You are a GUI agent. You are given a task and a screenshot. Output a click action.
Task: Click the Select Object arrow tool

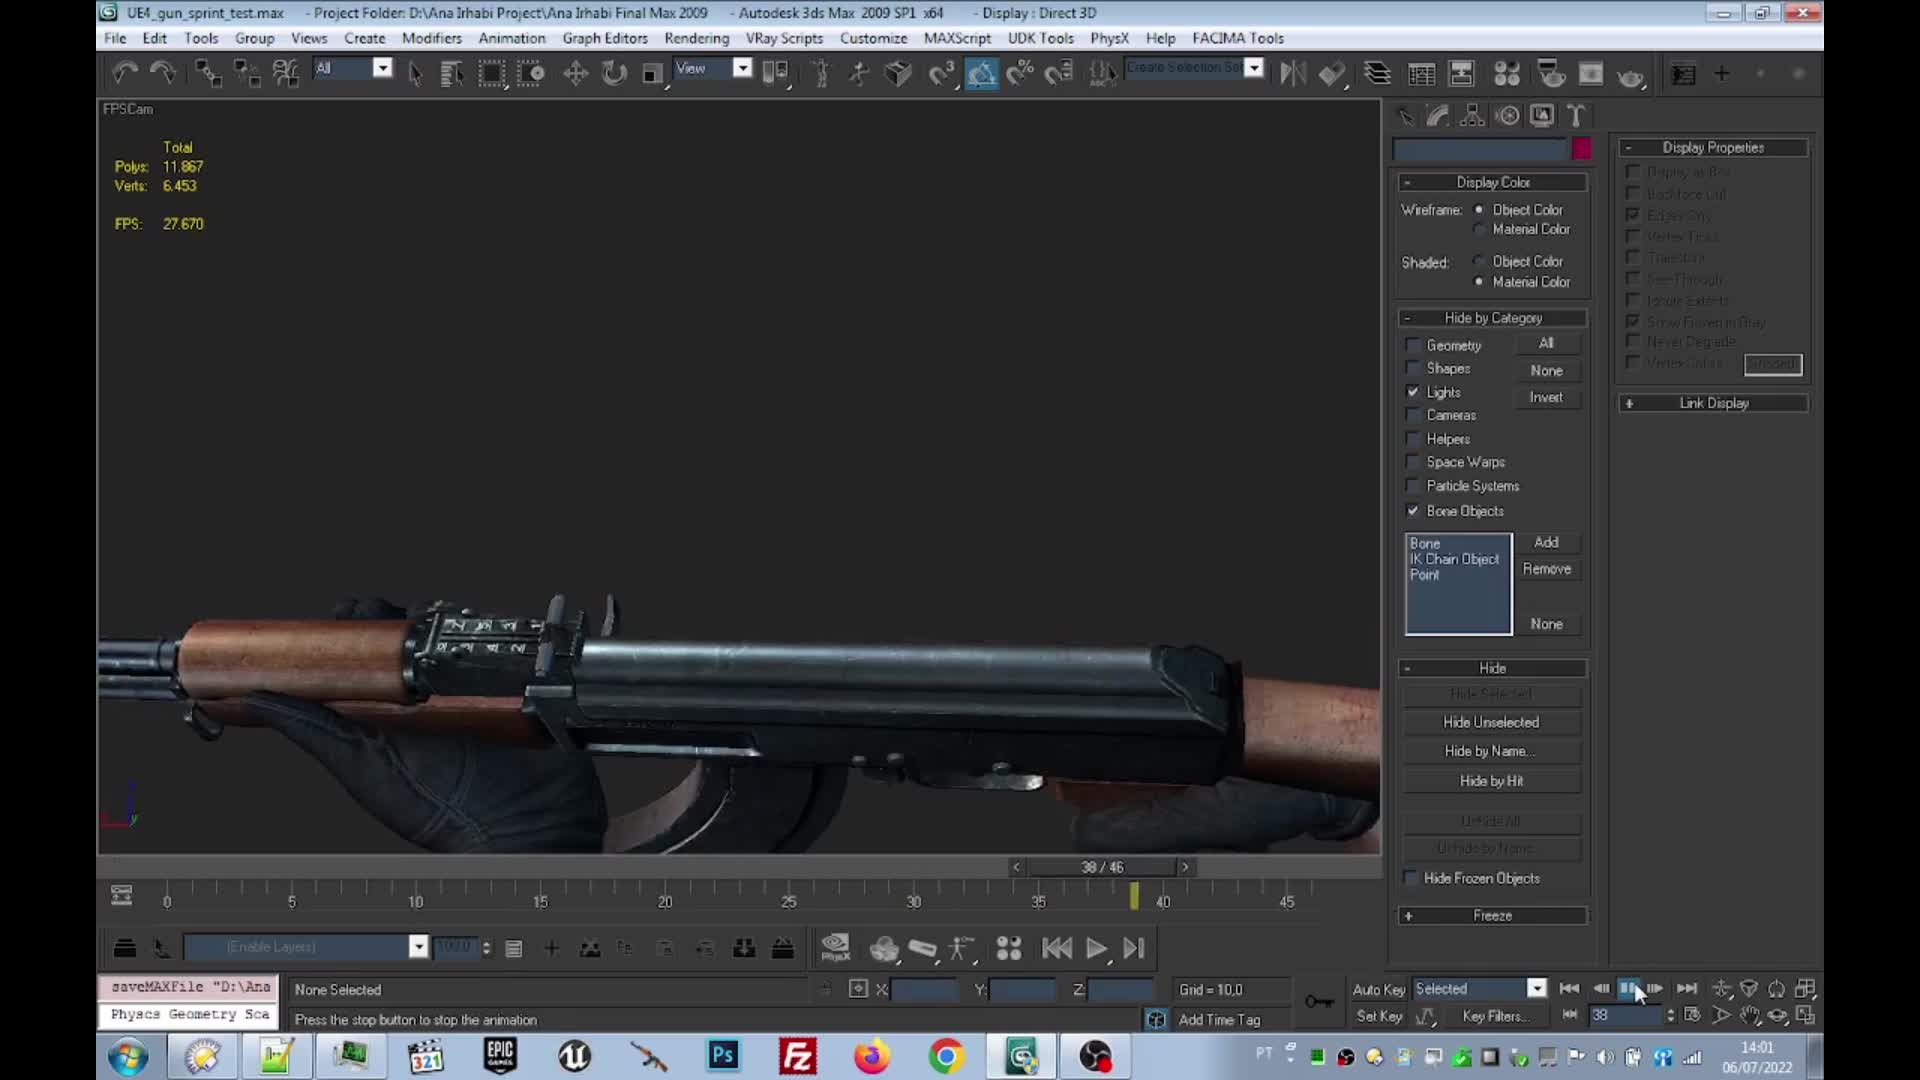pyautogui.click(x=415, y=73)
